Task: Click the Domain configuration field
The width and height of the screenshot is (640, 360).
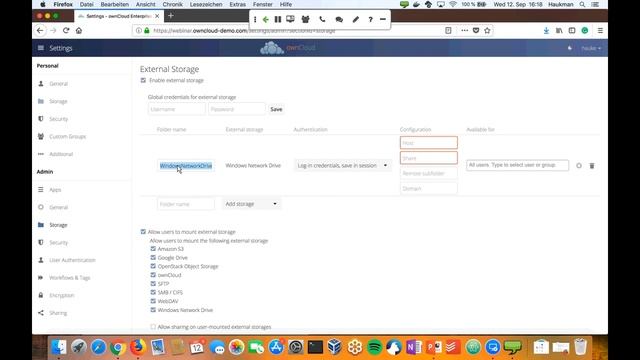Action: pos(429,189)
